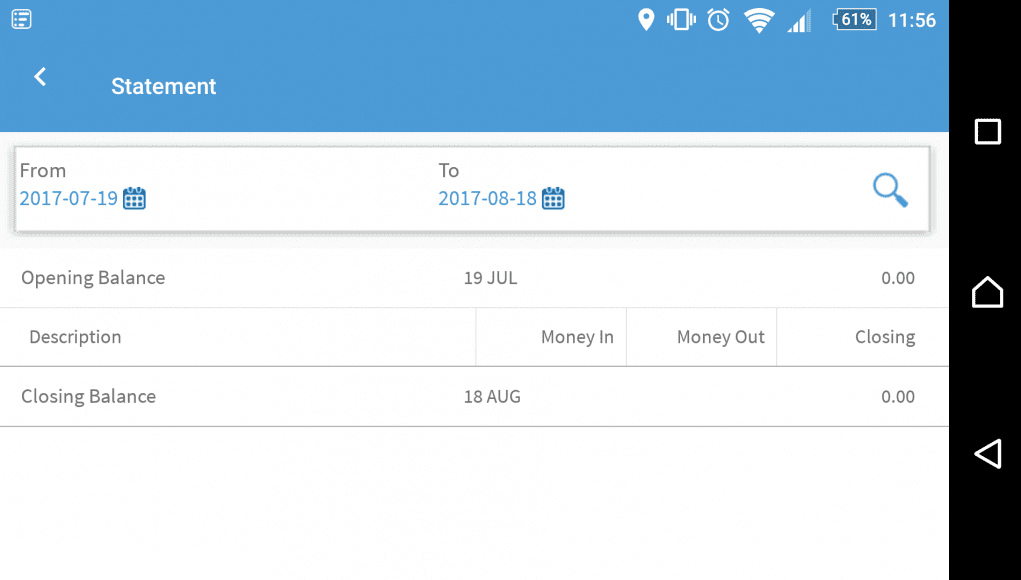Viewport: 1021px width, 580px height.
Task: Open the From date calendar picker icon
Action: coord(134,198)
